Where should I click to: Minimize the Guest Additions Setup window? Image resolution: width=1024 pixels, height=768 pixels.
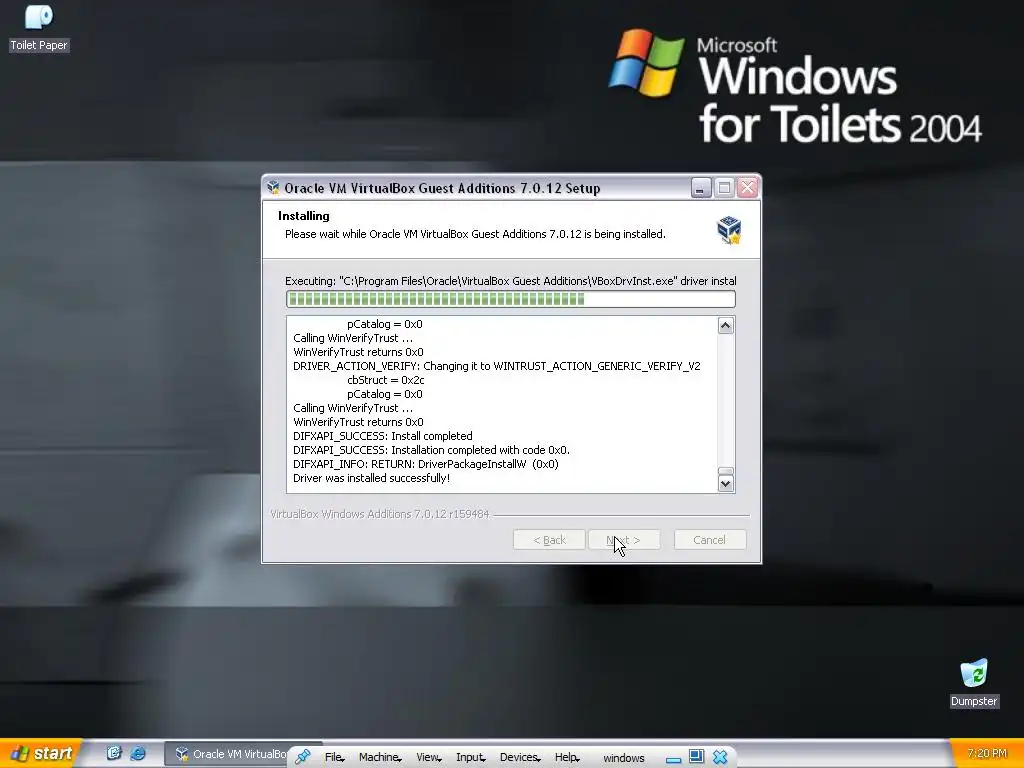coord(701,188)
